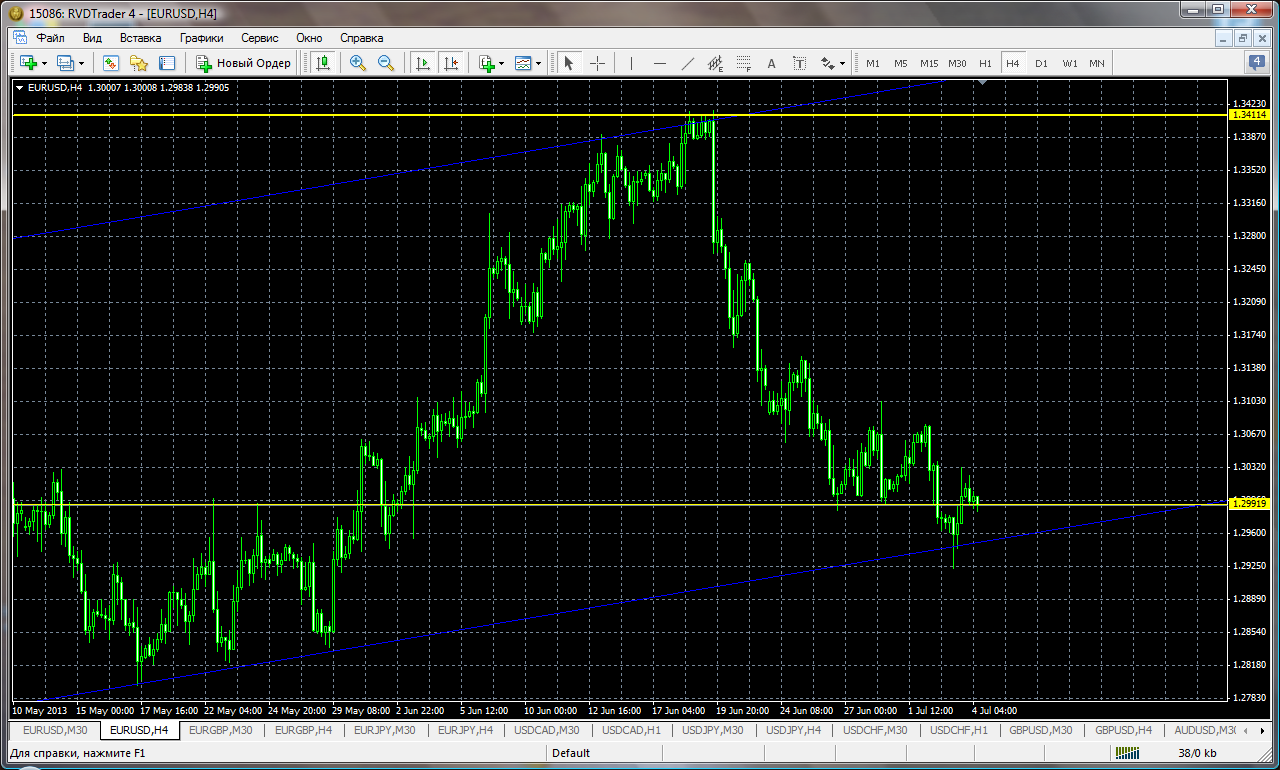Expand the new chart dropdown arrow
This screenshot has width=1280, height=770.
coord(44,63)
